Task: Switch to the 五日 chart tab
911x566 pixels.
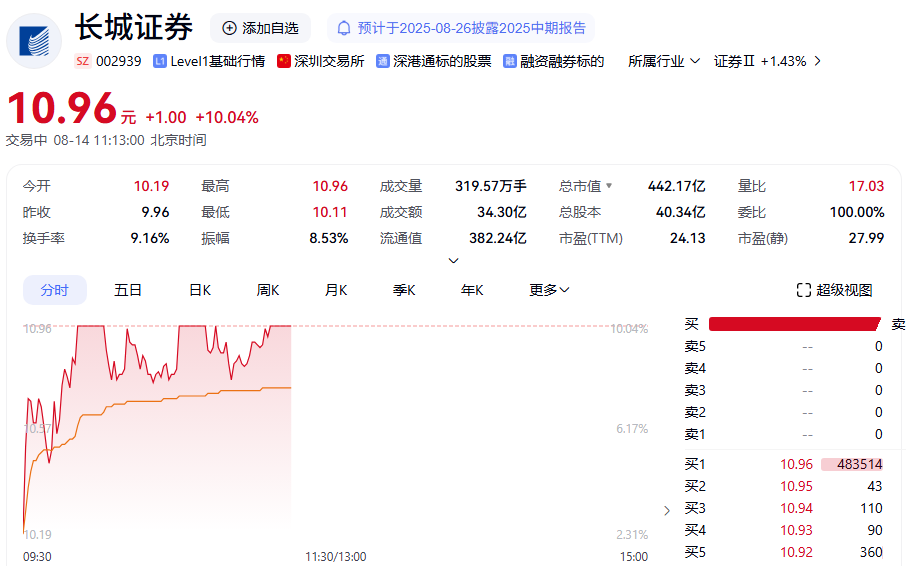Action: [128, 290]
